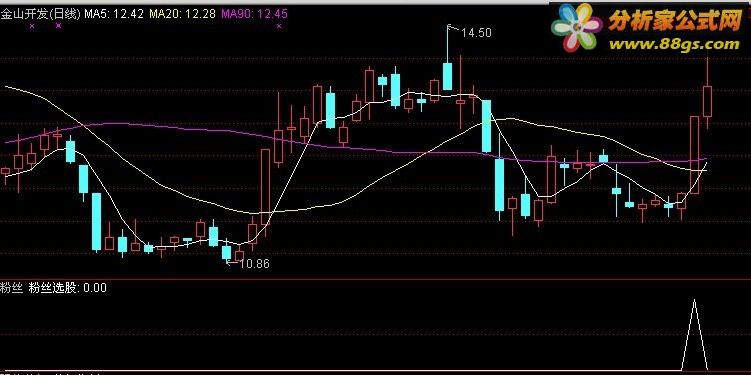This screenshot has height=375, width=751.
Task: Click the 粉丝 indicator name label
Action: tap(11, 288)
